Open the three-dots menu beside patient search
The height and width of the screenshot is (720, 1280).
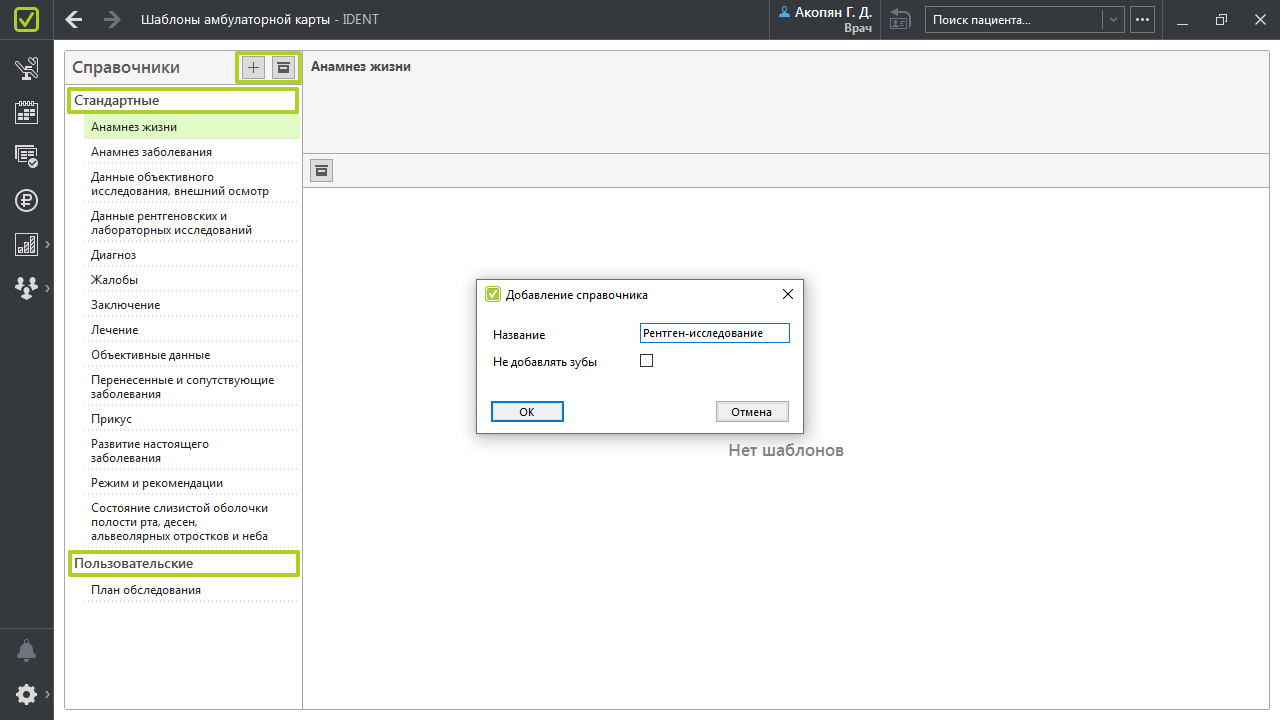(x=1142, y=19)
